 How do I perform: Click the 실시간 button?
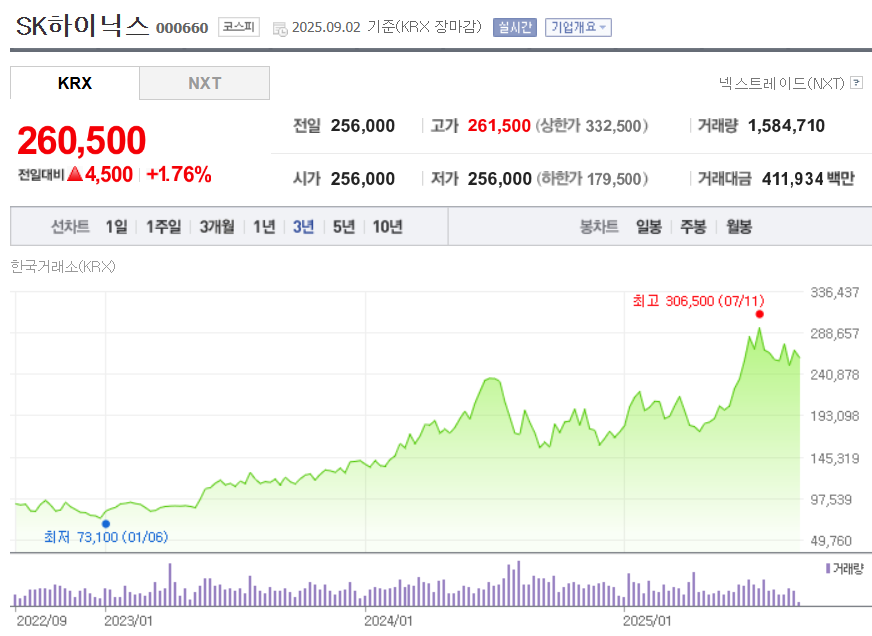(514, 27)
